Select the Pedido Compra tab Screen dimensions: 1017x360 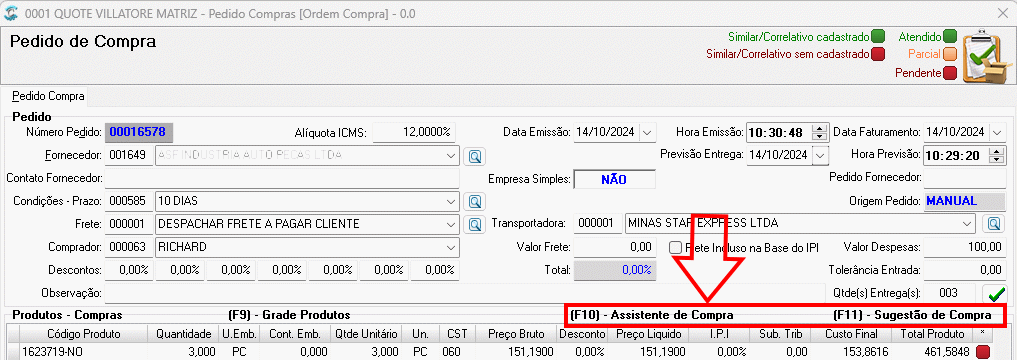[48, 96]
